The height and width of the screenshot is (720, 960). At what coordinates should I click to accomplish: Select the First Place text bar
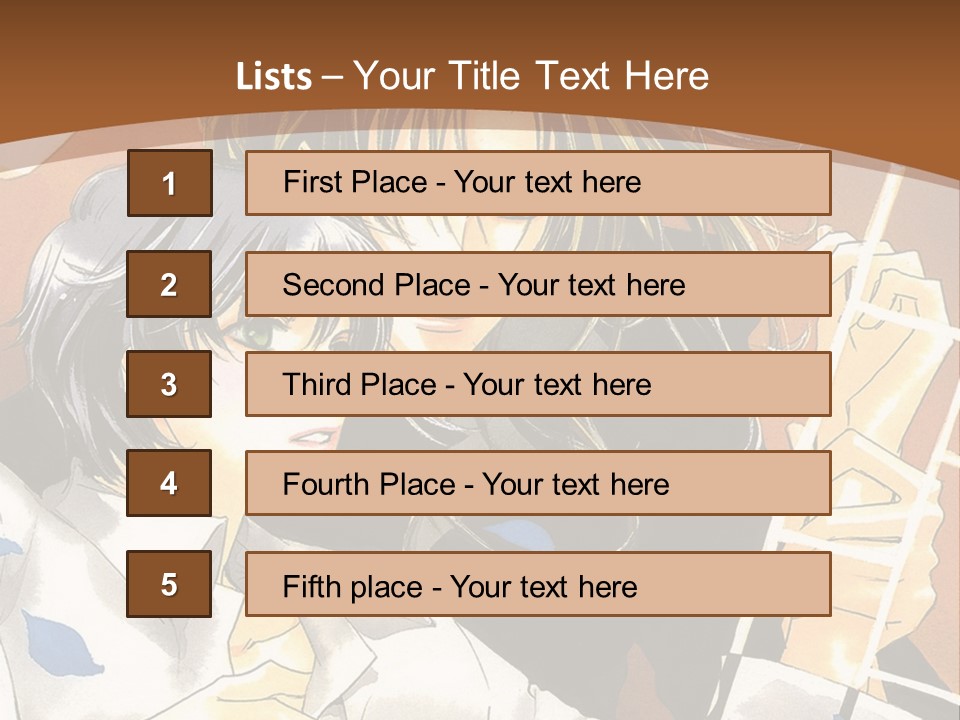click(538, 183)
